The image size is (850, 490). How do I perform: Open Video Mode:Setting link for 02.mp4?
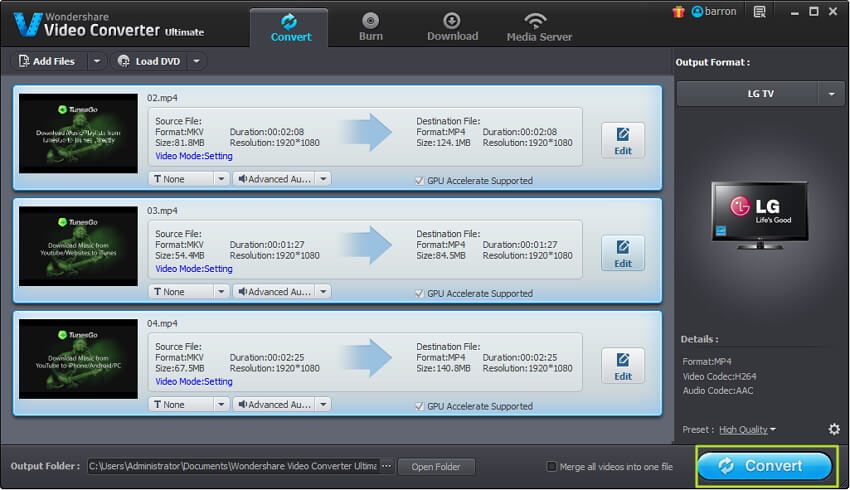click(194, 156)
